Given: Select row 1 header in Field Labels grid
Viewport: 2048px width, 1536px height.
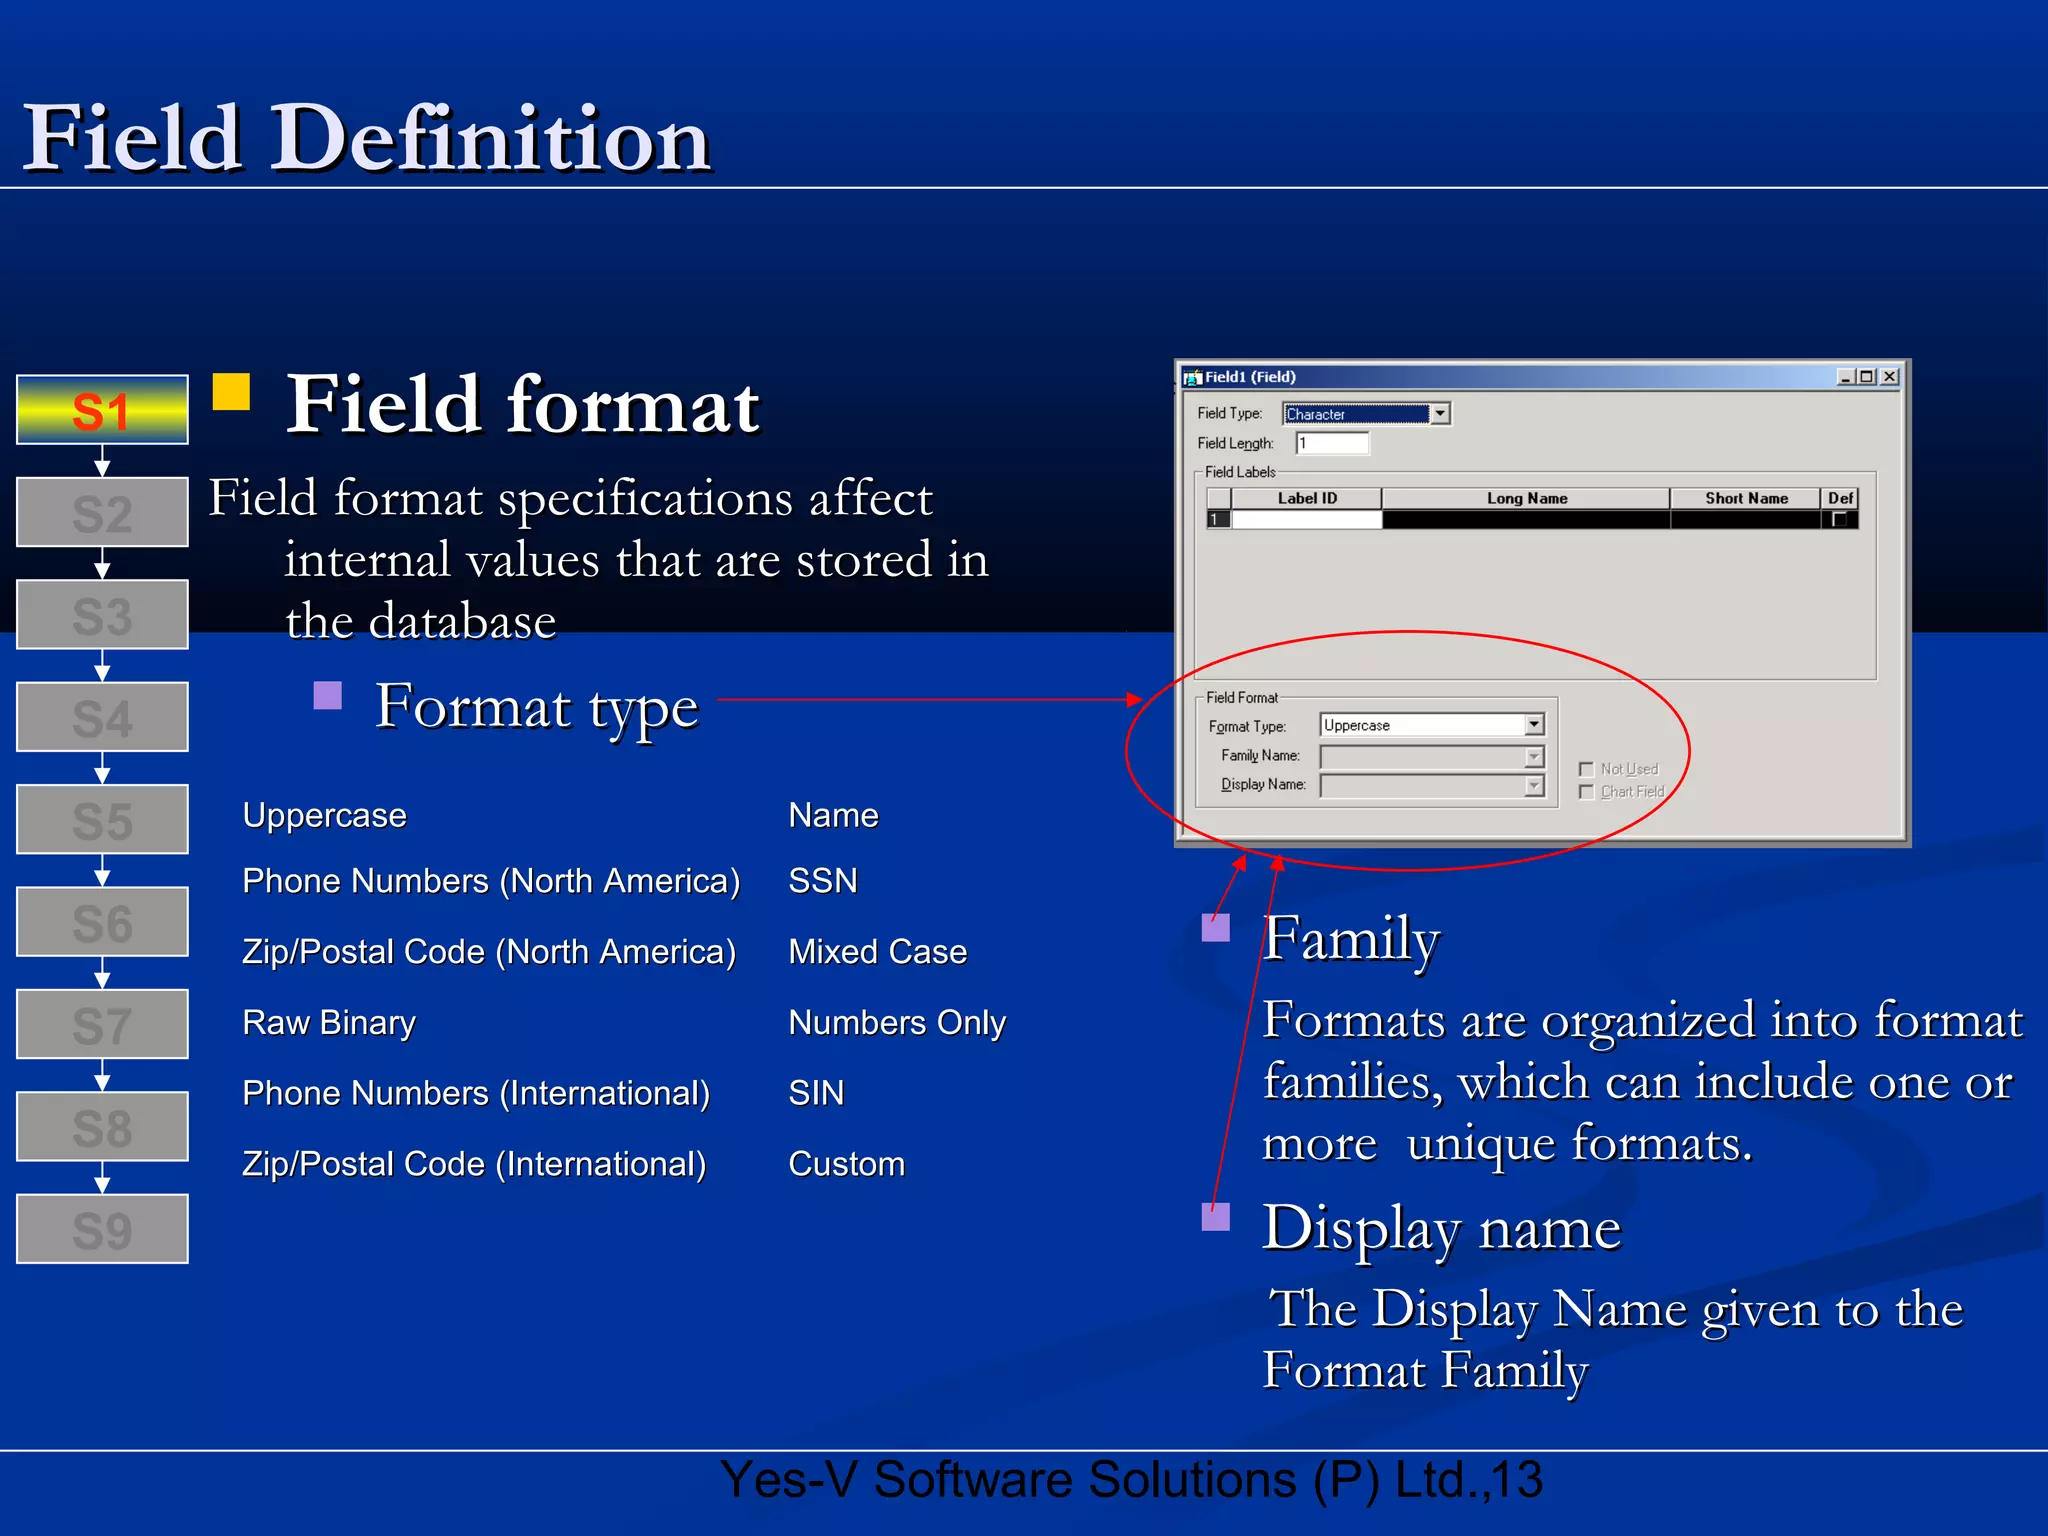Looking at the screenshot, I should tap(1219, 519).
